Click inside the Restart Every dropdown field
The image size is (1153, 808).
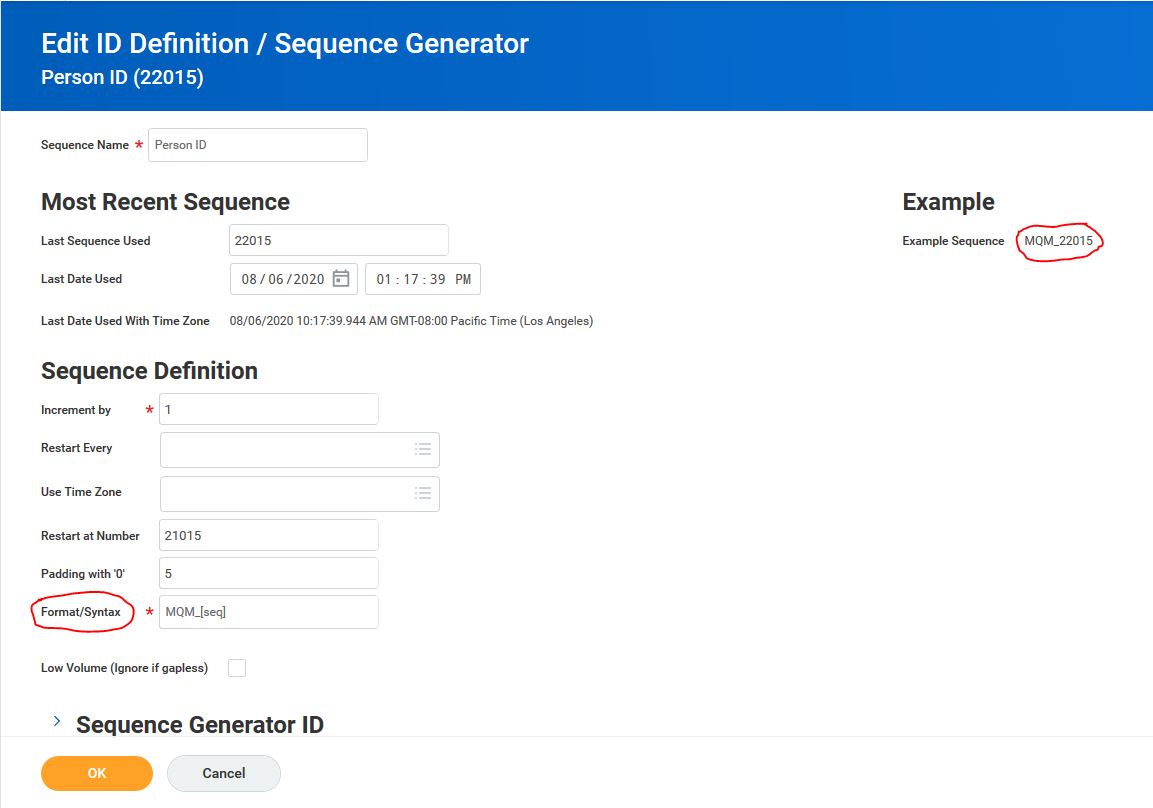tap(285, 450)
